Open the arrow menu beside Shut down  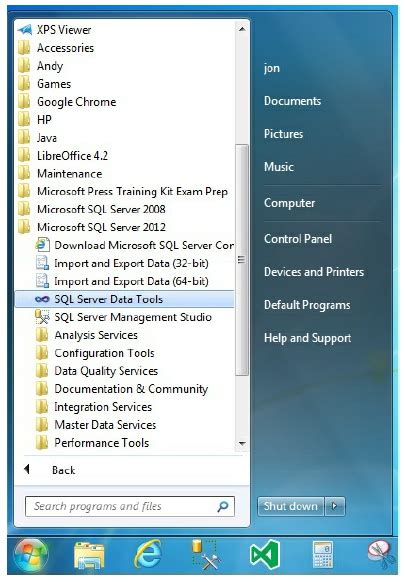point(335,506)
